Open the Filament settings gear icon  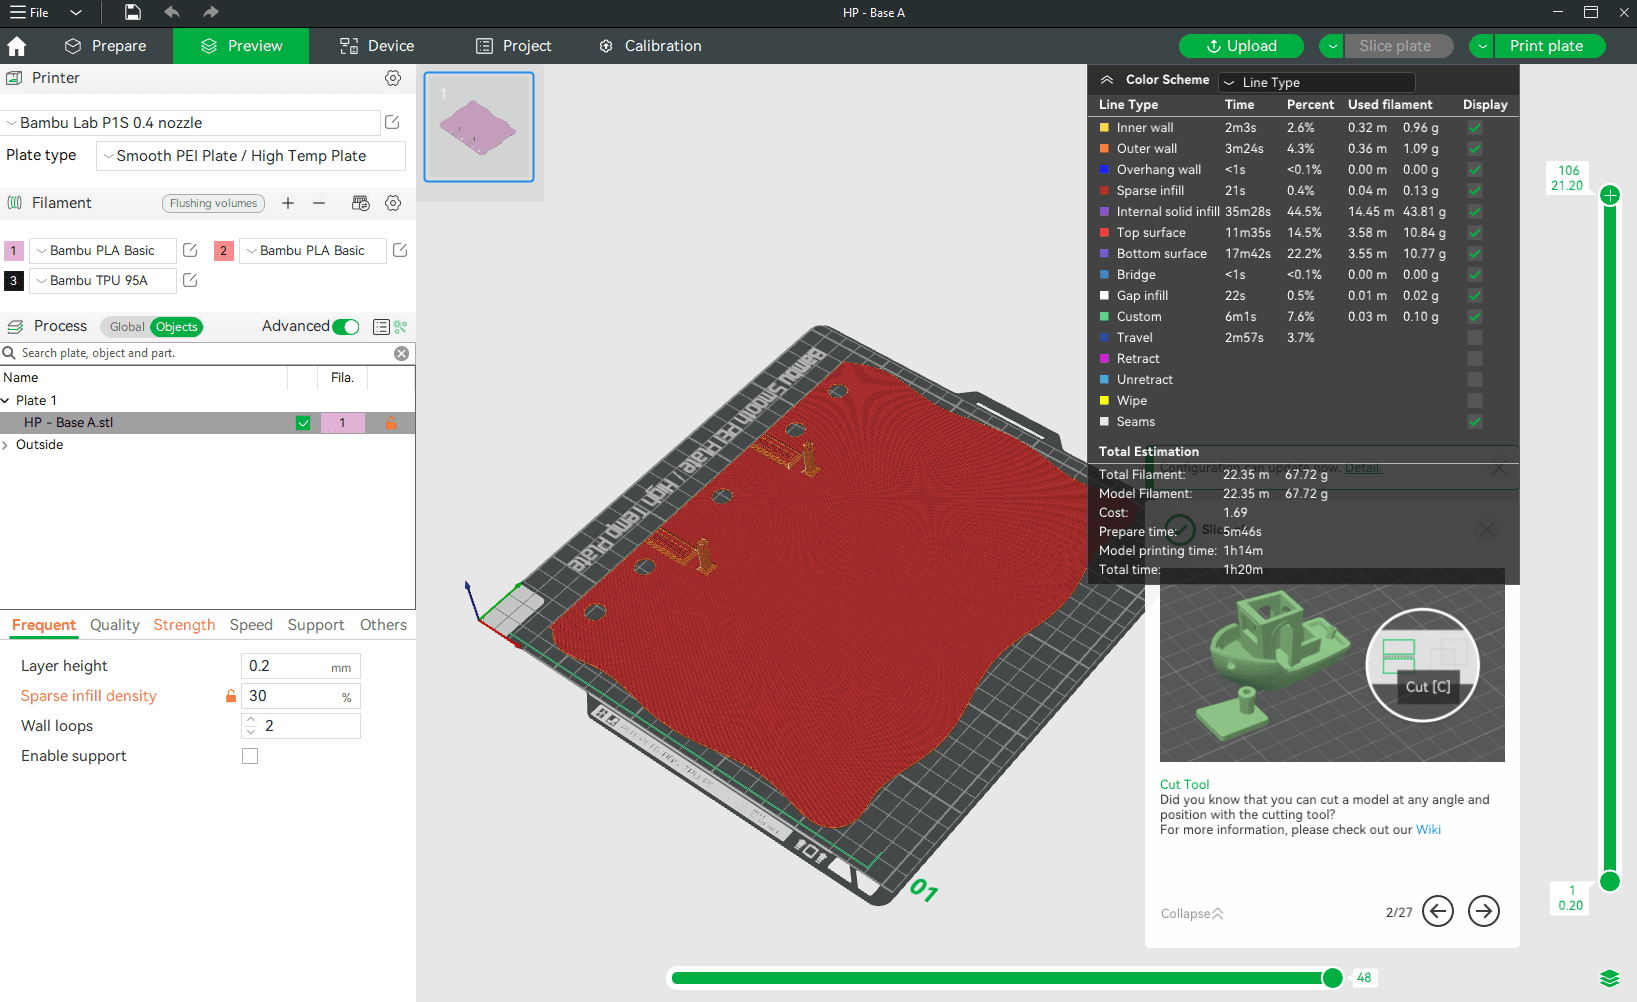click(393, 203)
